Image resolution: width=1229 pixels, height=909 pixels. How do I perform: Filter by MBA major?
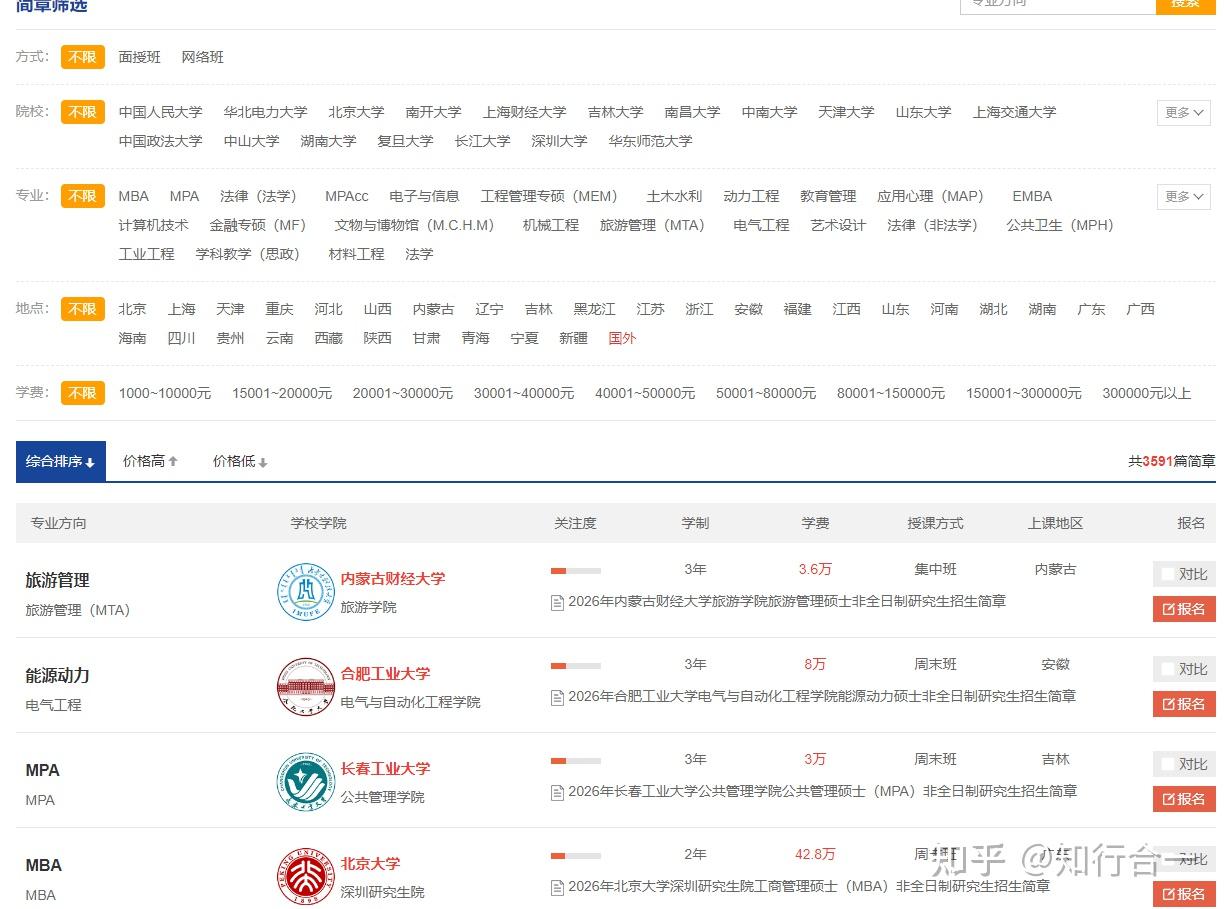point(134,196)
